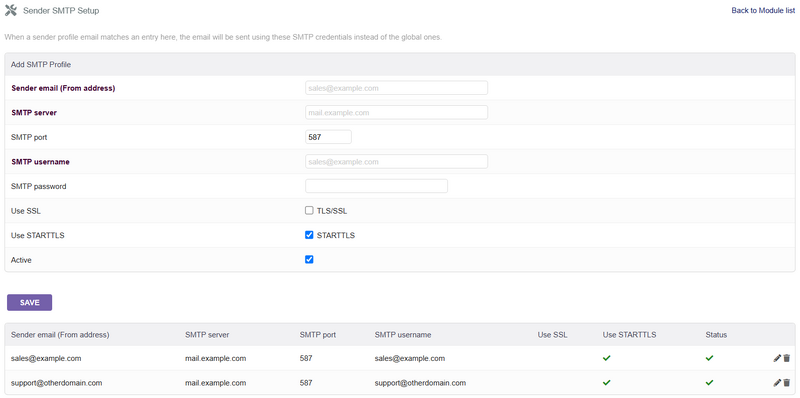
Task: Click the Sender email (From address) form label
Action: pos(63,88)
